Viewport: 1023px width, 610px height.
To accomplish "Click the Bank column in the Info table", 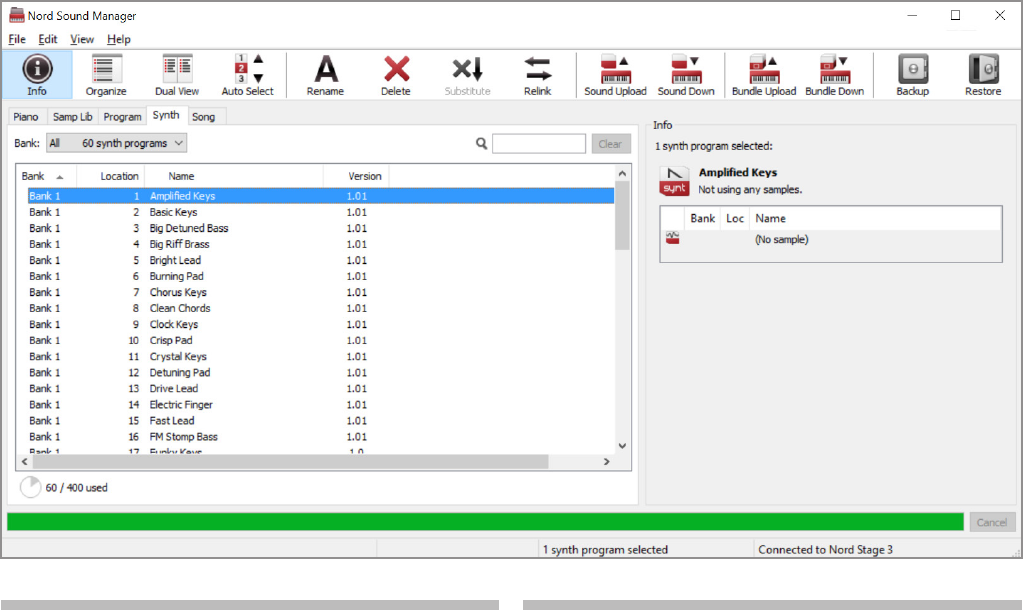I will [x=703, y=219].
